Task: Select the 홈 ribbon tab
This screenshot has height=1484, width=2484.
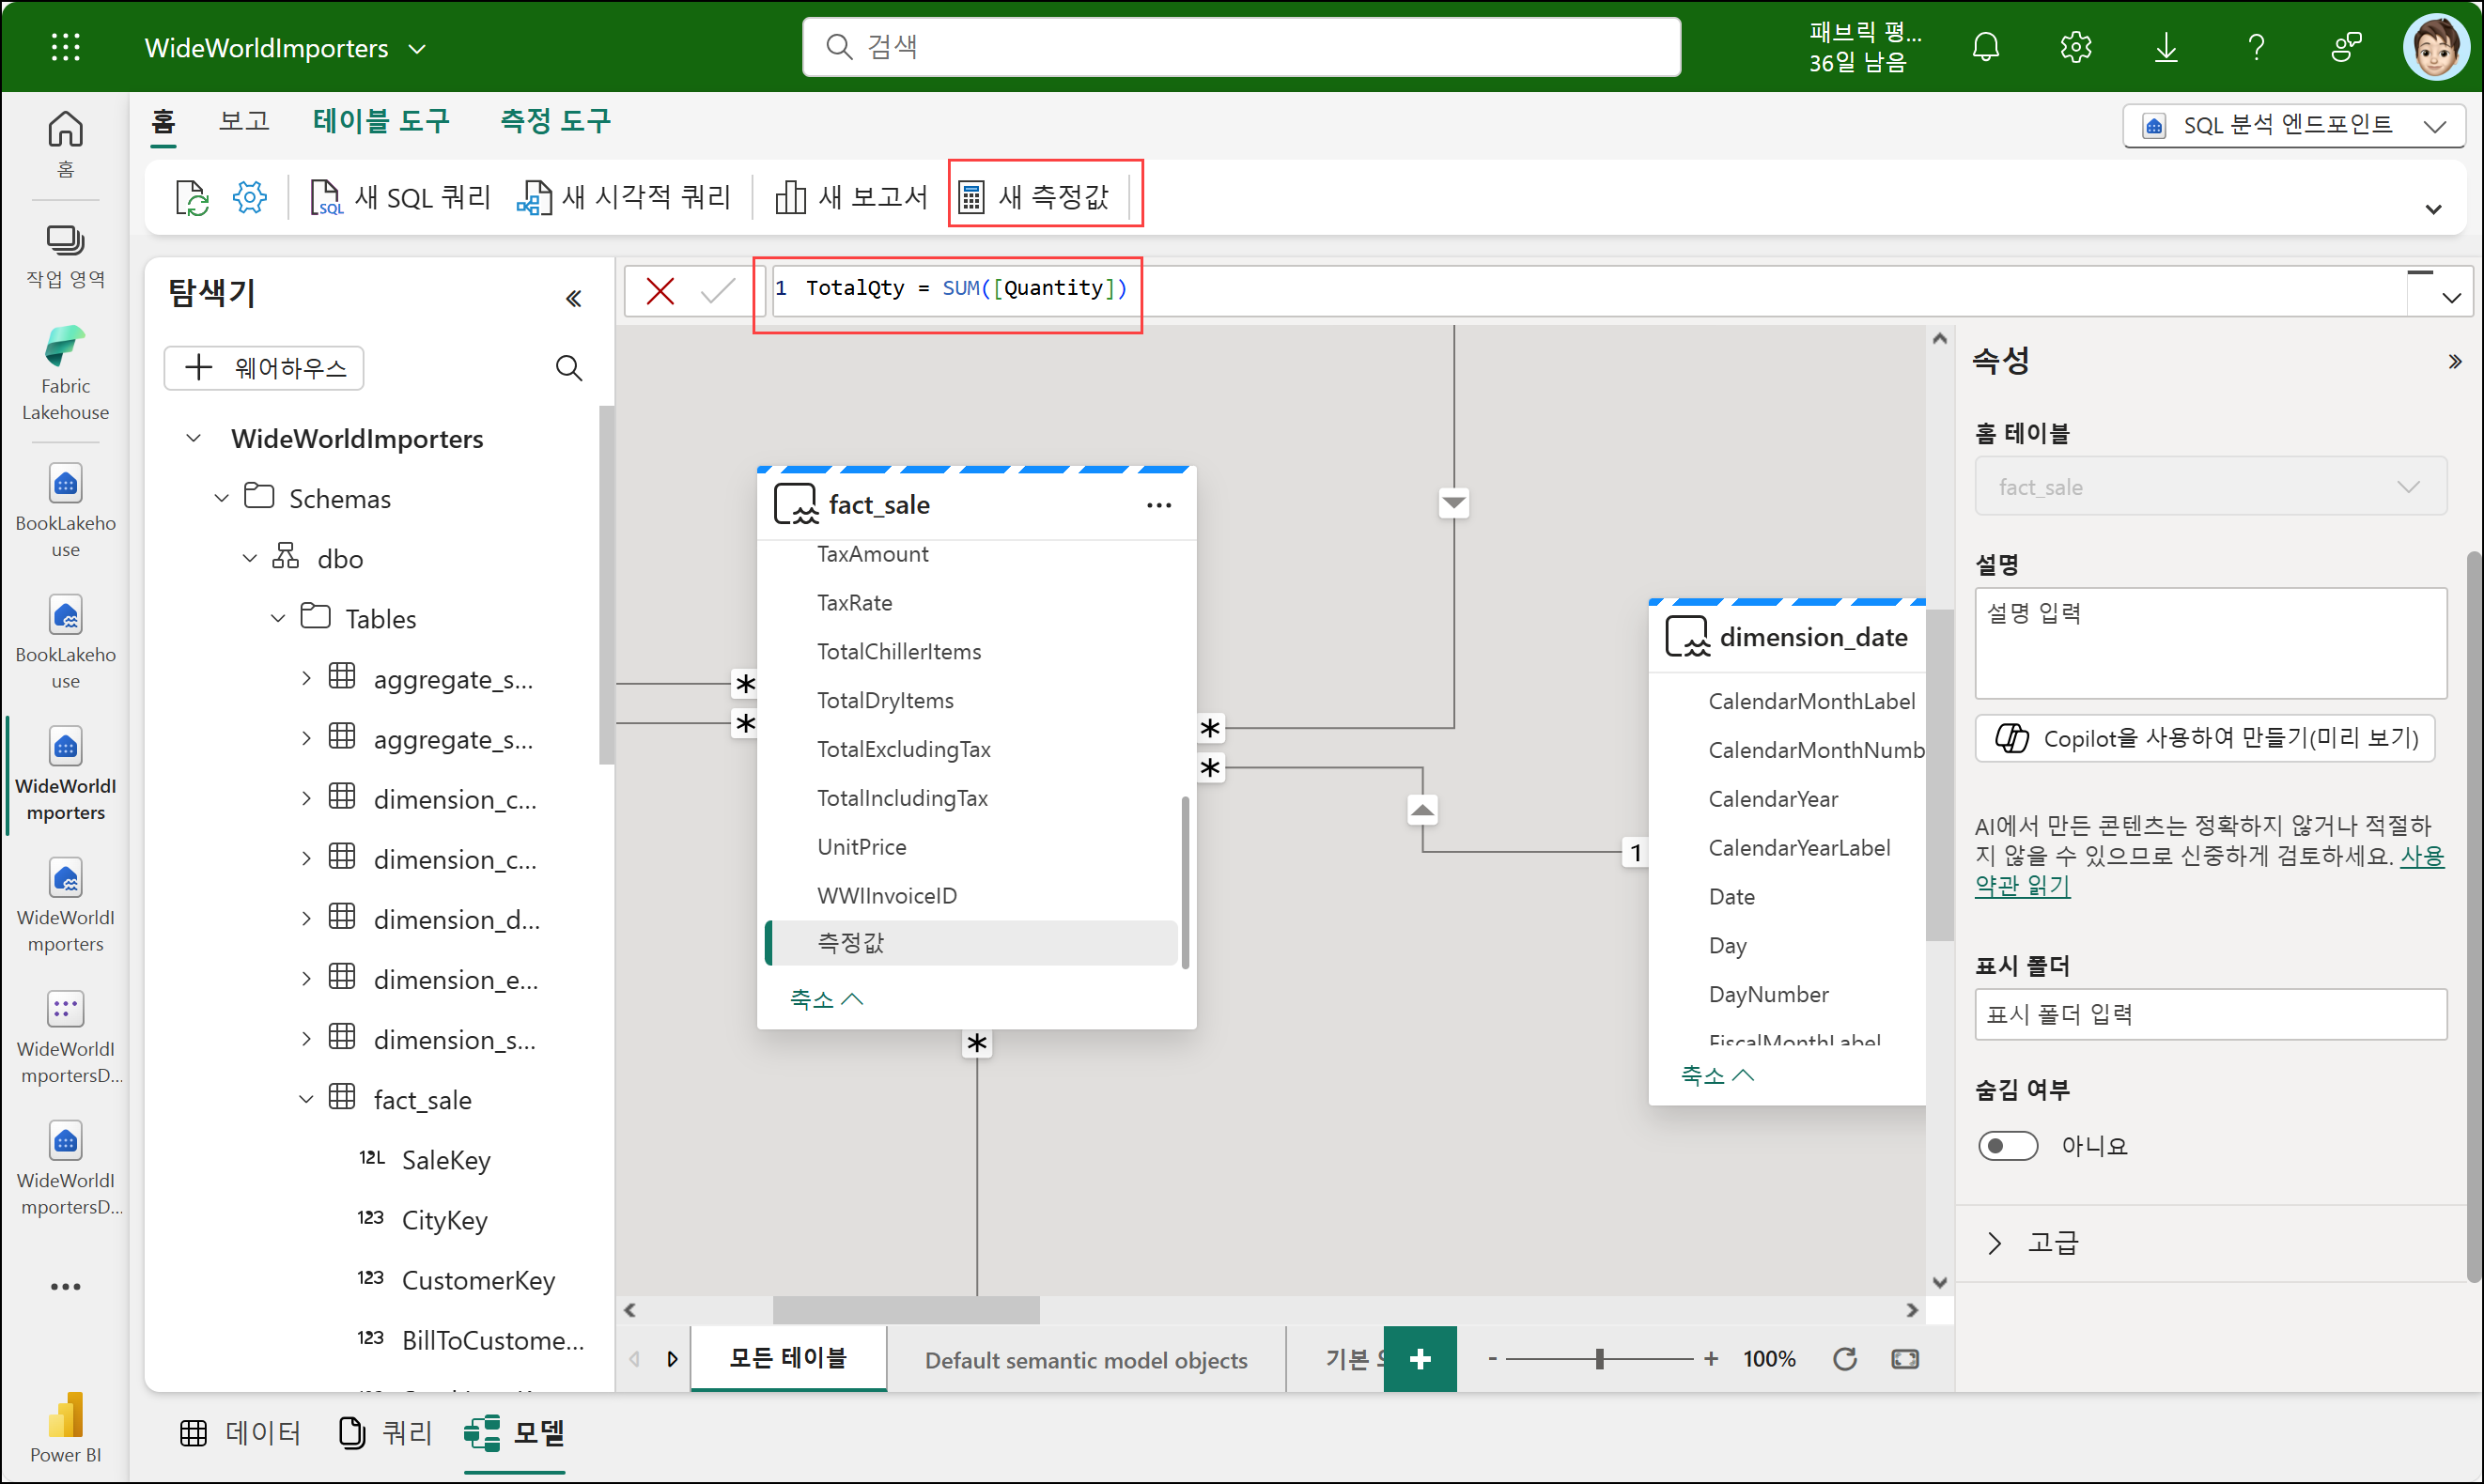Action: [163, 121]
